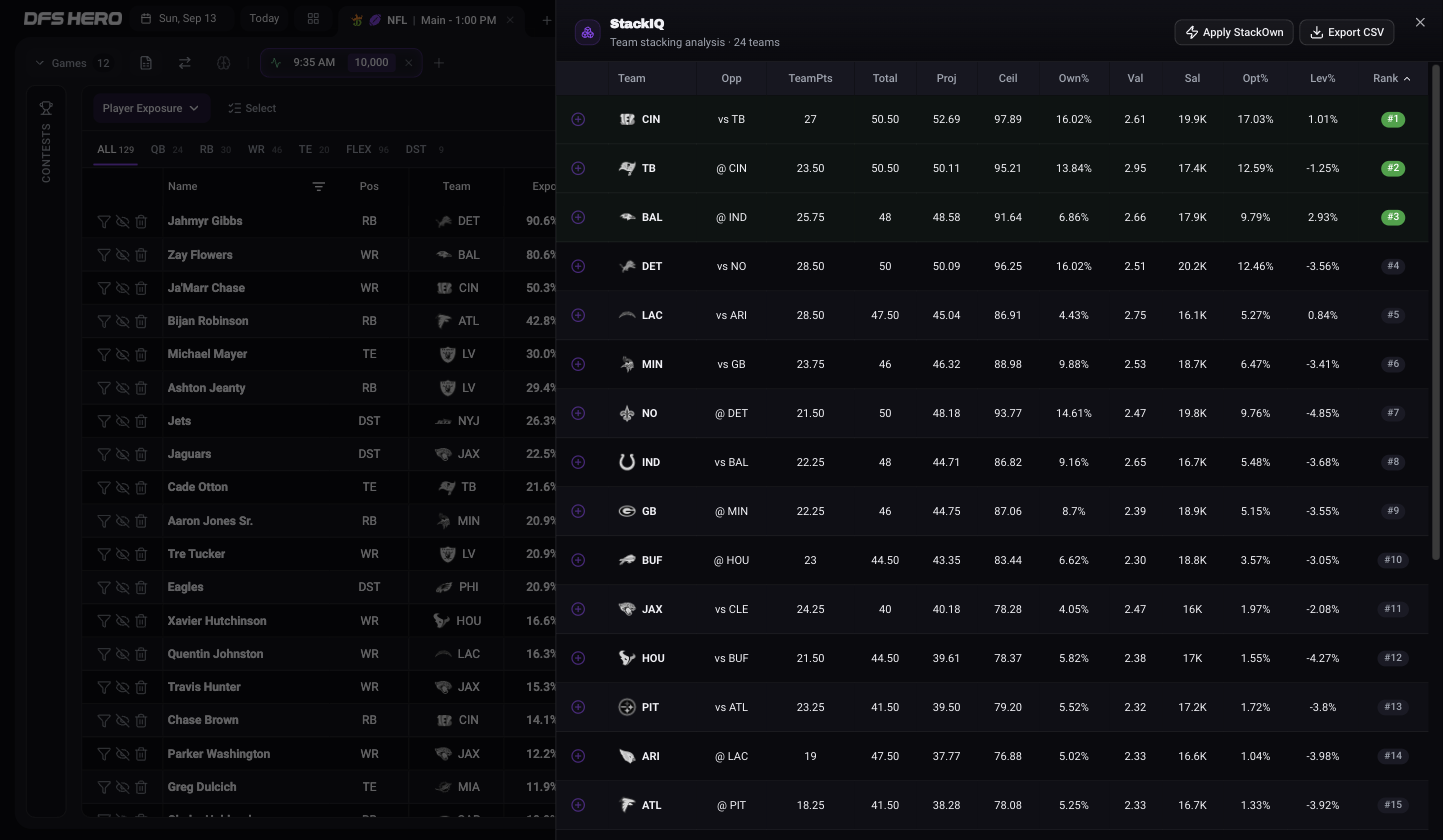Close the StackIQ panel
Screen dimensions: 1443x840
pyautogui.click(x=1420, y=22)
